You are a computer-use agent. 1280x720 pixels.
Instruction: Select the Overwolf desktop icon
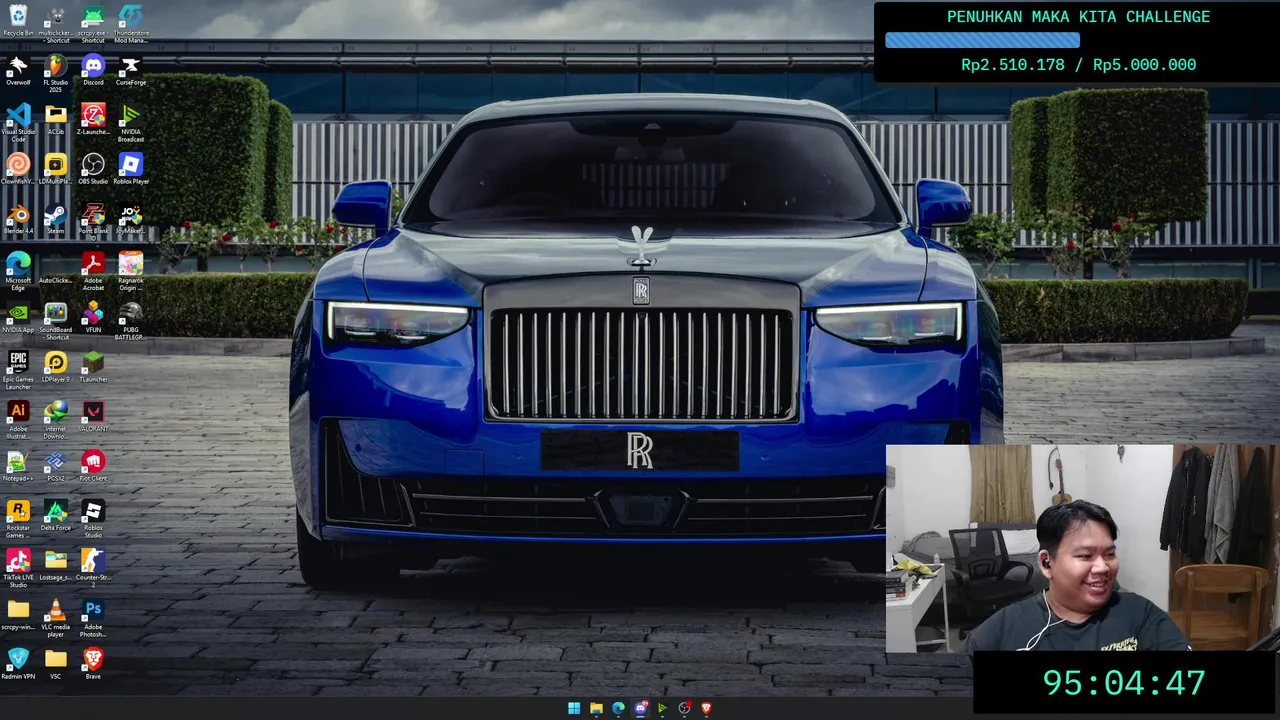[x=18, y=70]
